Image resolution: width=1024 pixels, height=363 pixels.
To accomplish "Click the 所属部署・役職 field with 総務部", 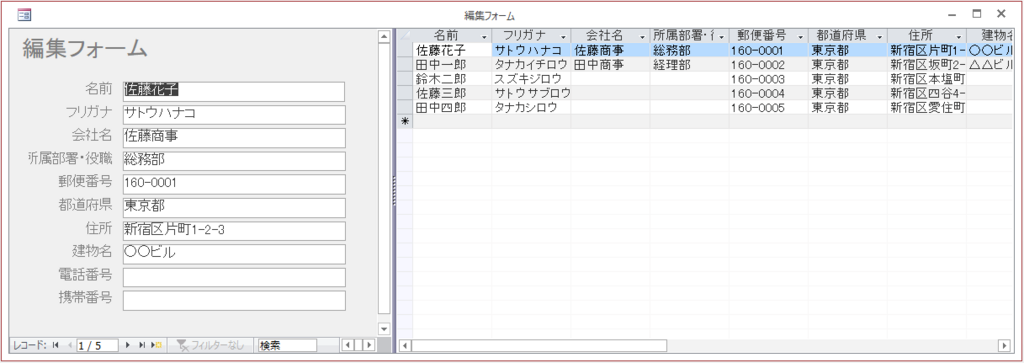I will point(234,161).
